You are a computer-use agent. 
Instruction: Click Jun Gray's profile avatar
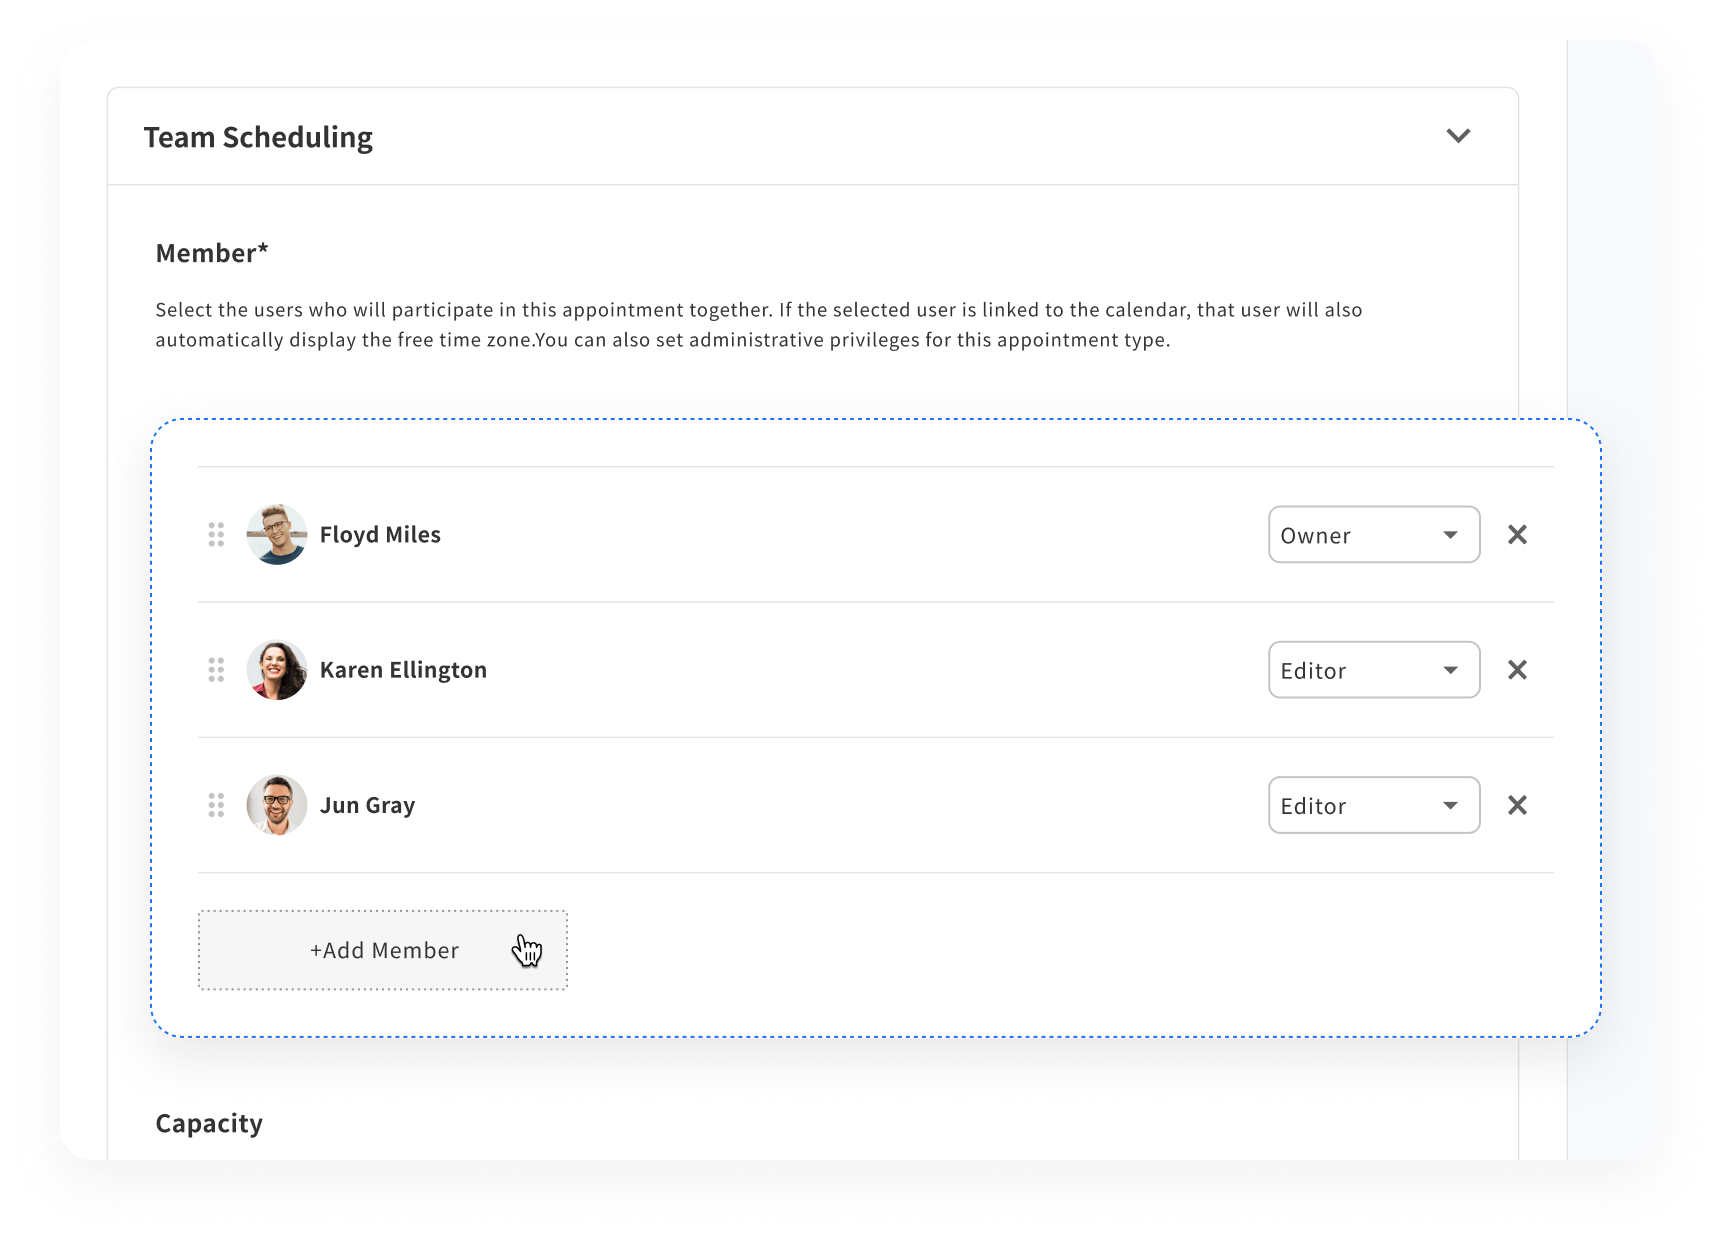(277, 805)
